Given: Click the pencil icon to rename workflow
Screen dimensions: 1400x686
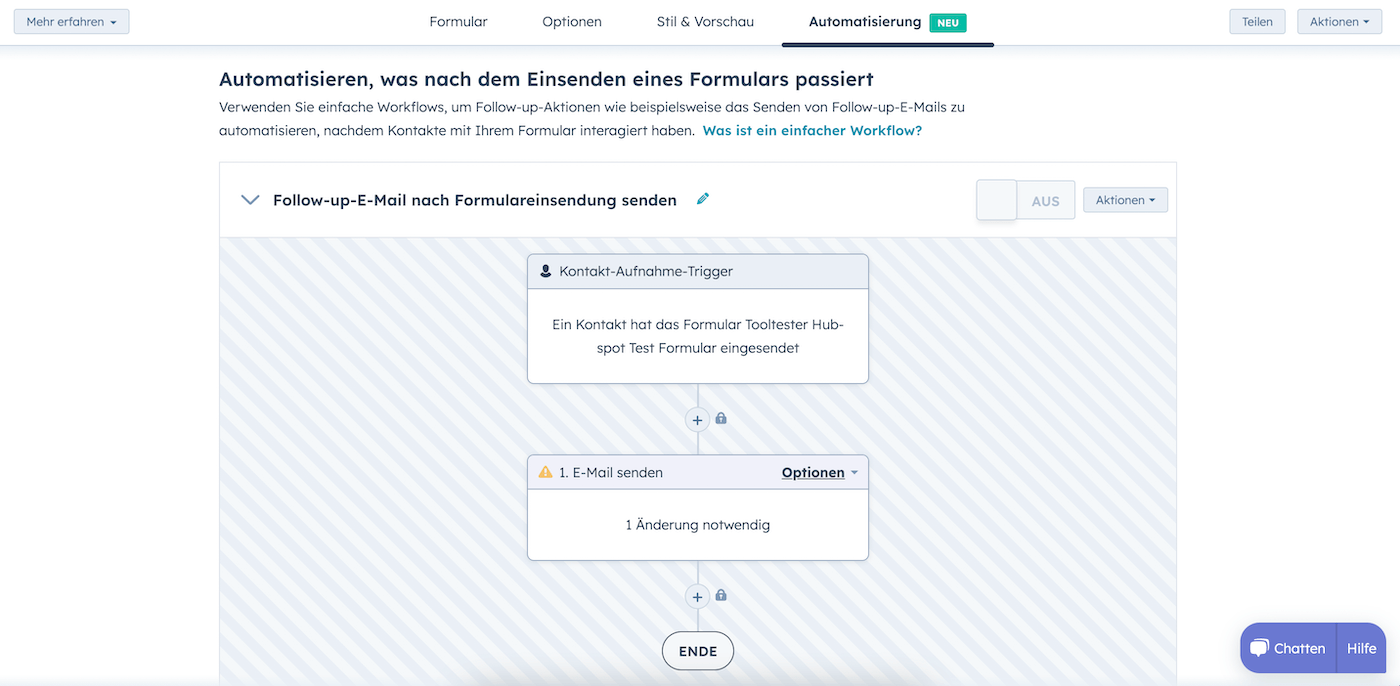Looking at the screenshot, I should 703,199.
